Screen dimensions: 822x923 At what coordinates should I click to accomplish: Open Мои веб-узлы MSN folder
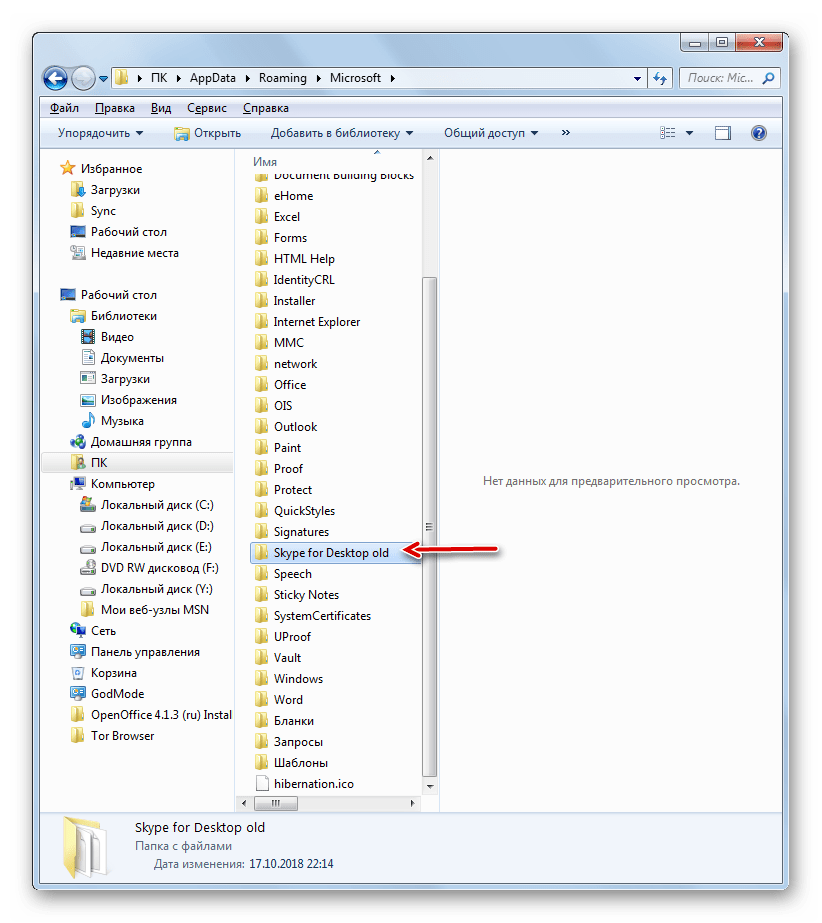144,610
